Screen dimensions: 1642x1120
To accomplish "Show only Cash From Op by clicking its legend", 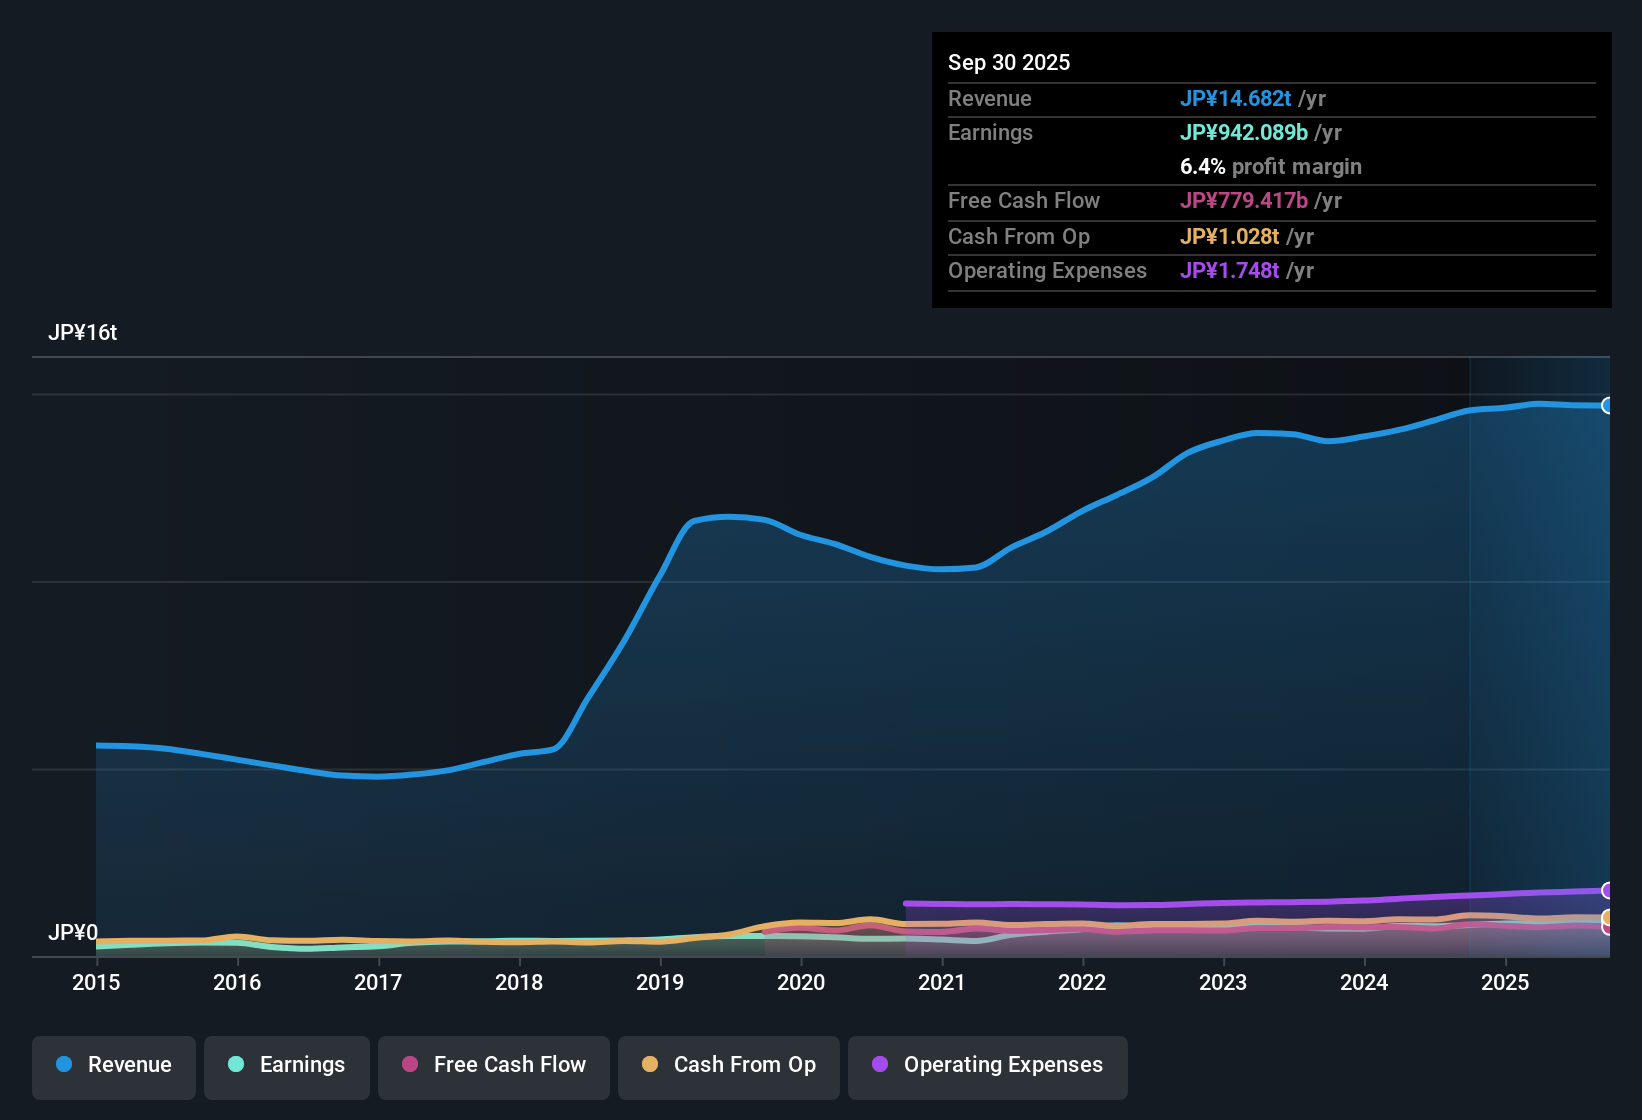I will point(728,1065).
